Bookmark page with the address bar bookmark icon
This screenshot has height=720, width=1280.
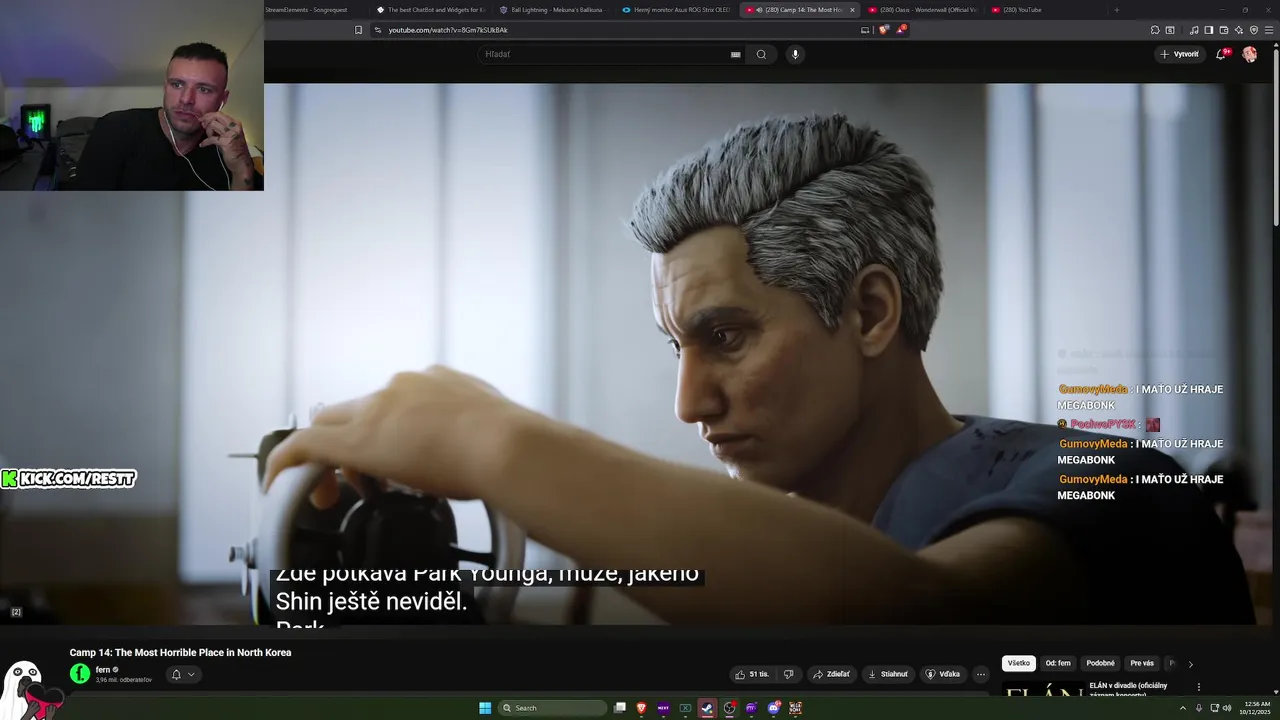359,30
